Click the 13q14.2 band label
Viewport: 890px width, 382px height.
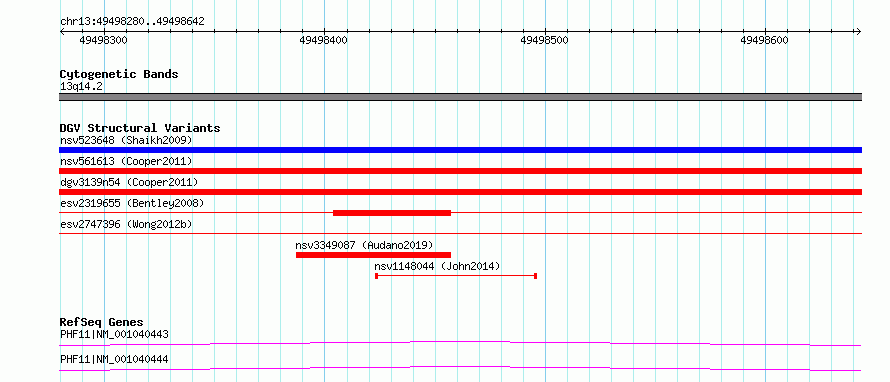pos(81,87)
